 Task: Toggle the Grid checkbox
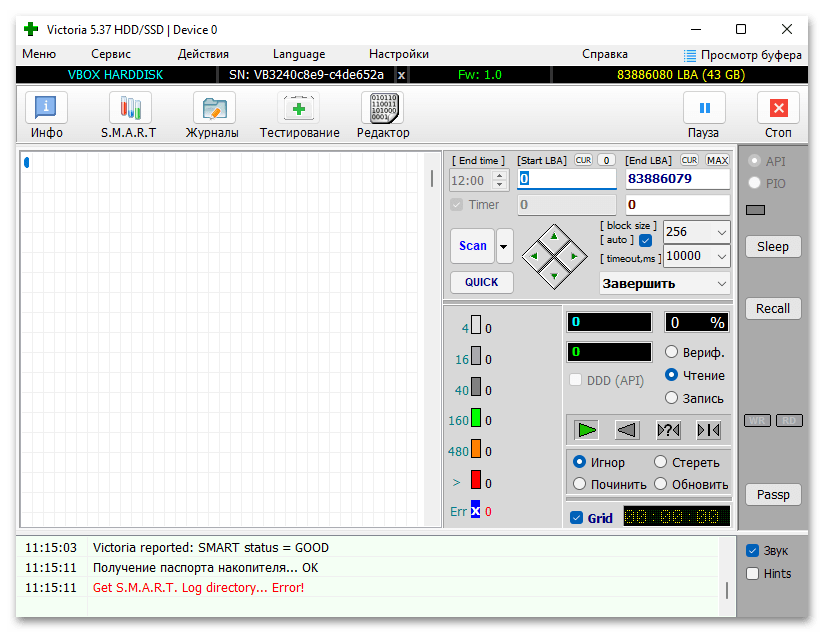[x=576, y=518]
